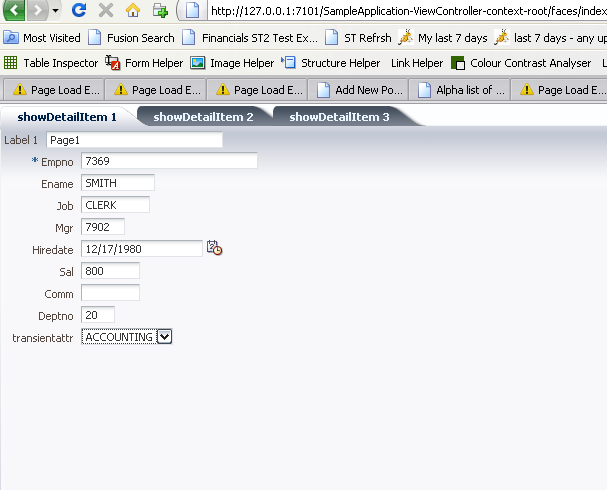Click the empty Comm input field
Viewport: 607px width, 495px height.
110,293
